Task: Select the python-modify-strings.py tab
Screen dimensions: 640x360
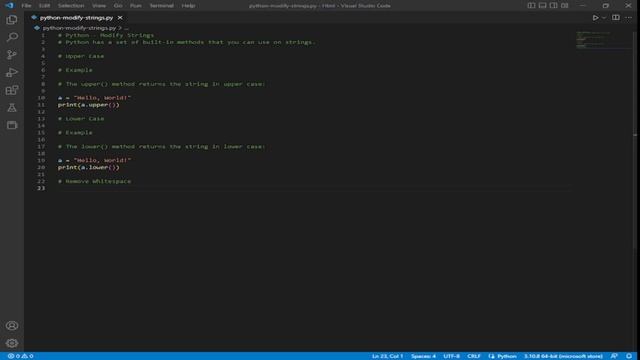Action: (76, 18)
